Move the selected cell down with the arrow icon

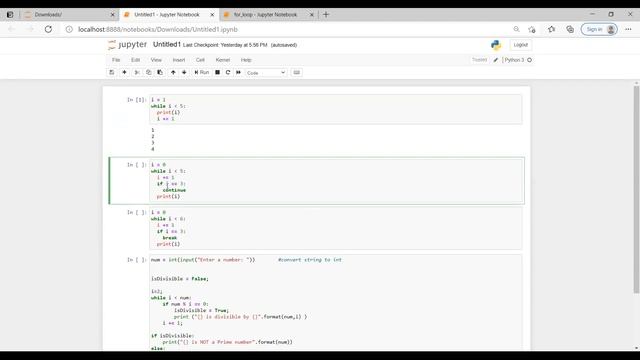[x=184, y=72]
